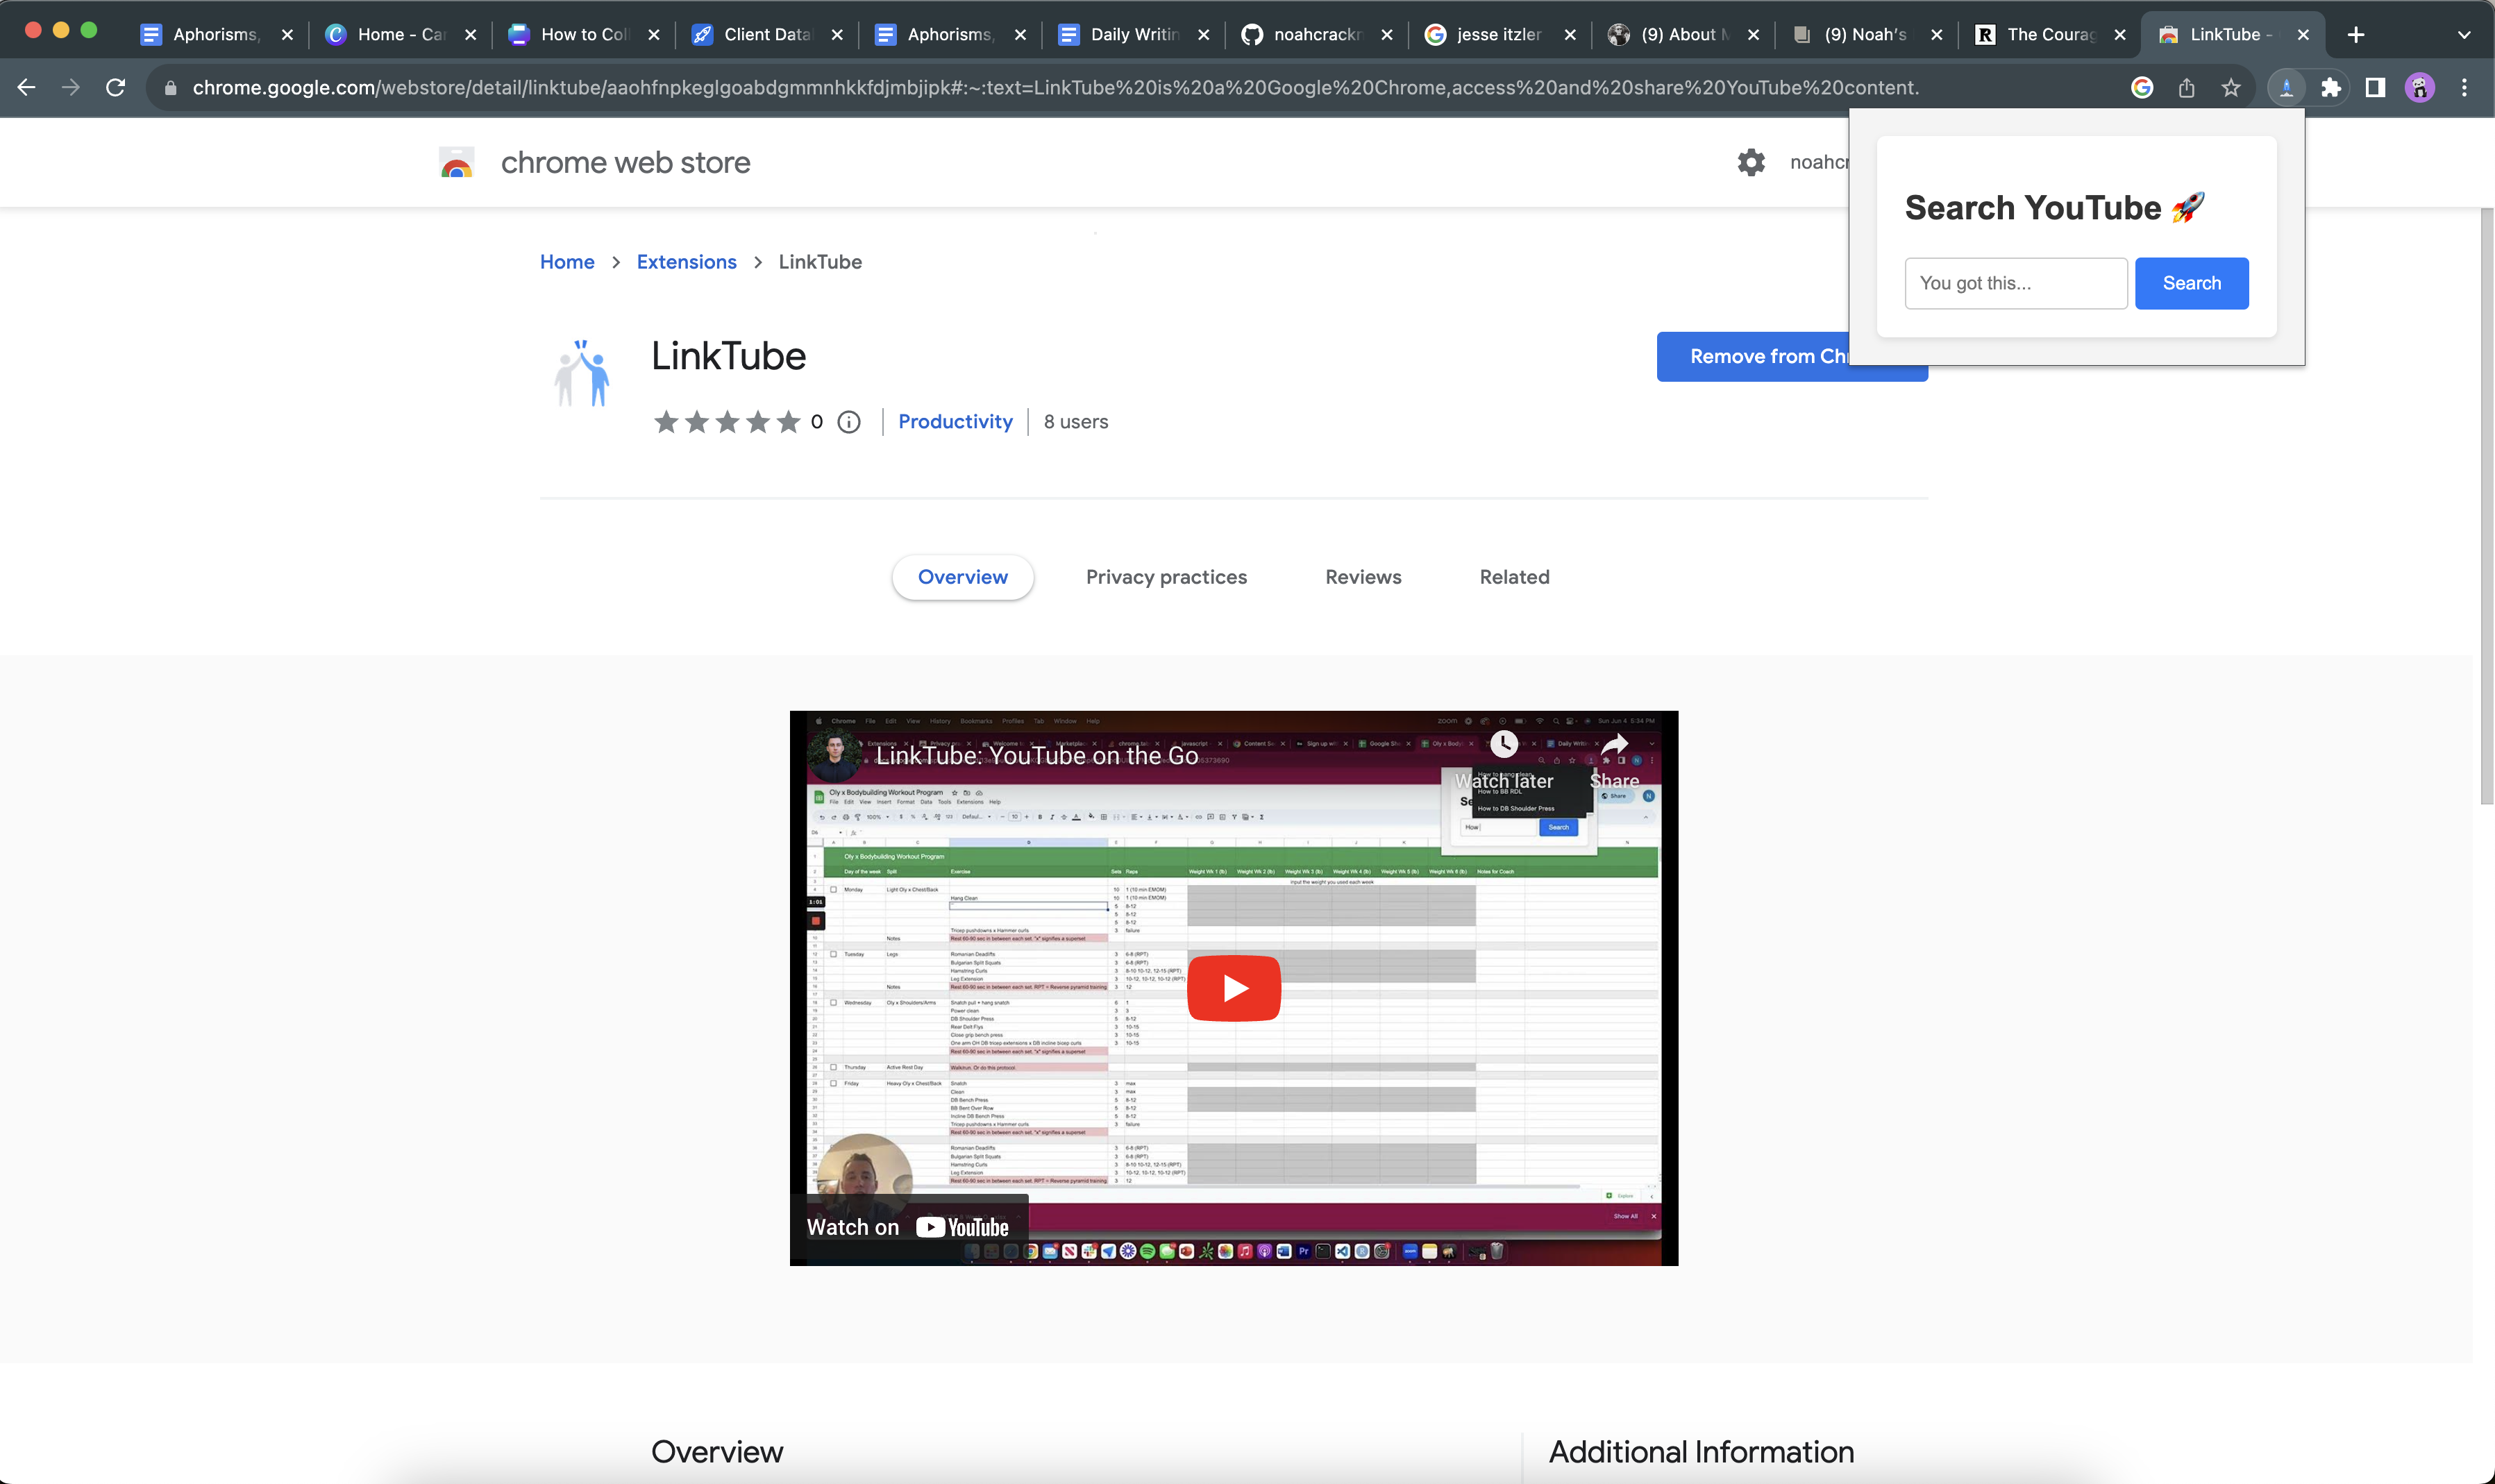Switch to the Privacy practices tab
This screenshot has height=1484, width=2495.
point(1166,577)
